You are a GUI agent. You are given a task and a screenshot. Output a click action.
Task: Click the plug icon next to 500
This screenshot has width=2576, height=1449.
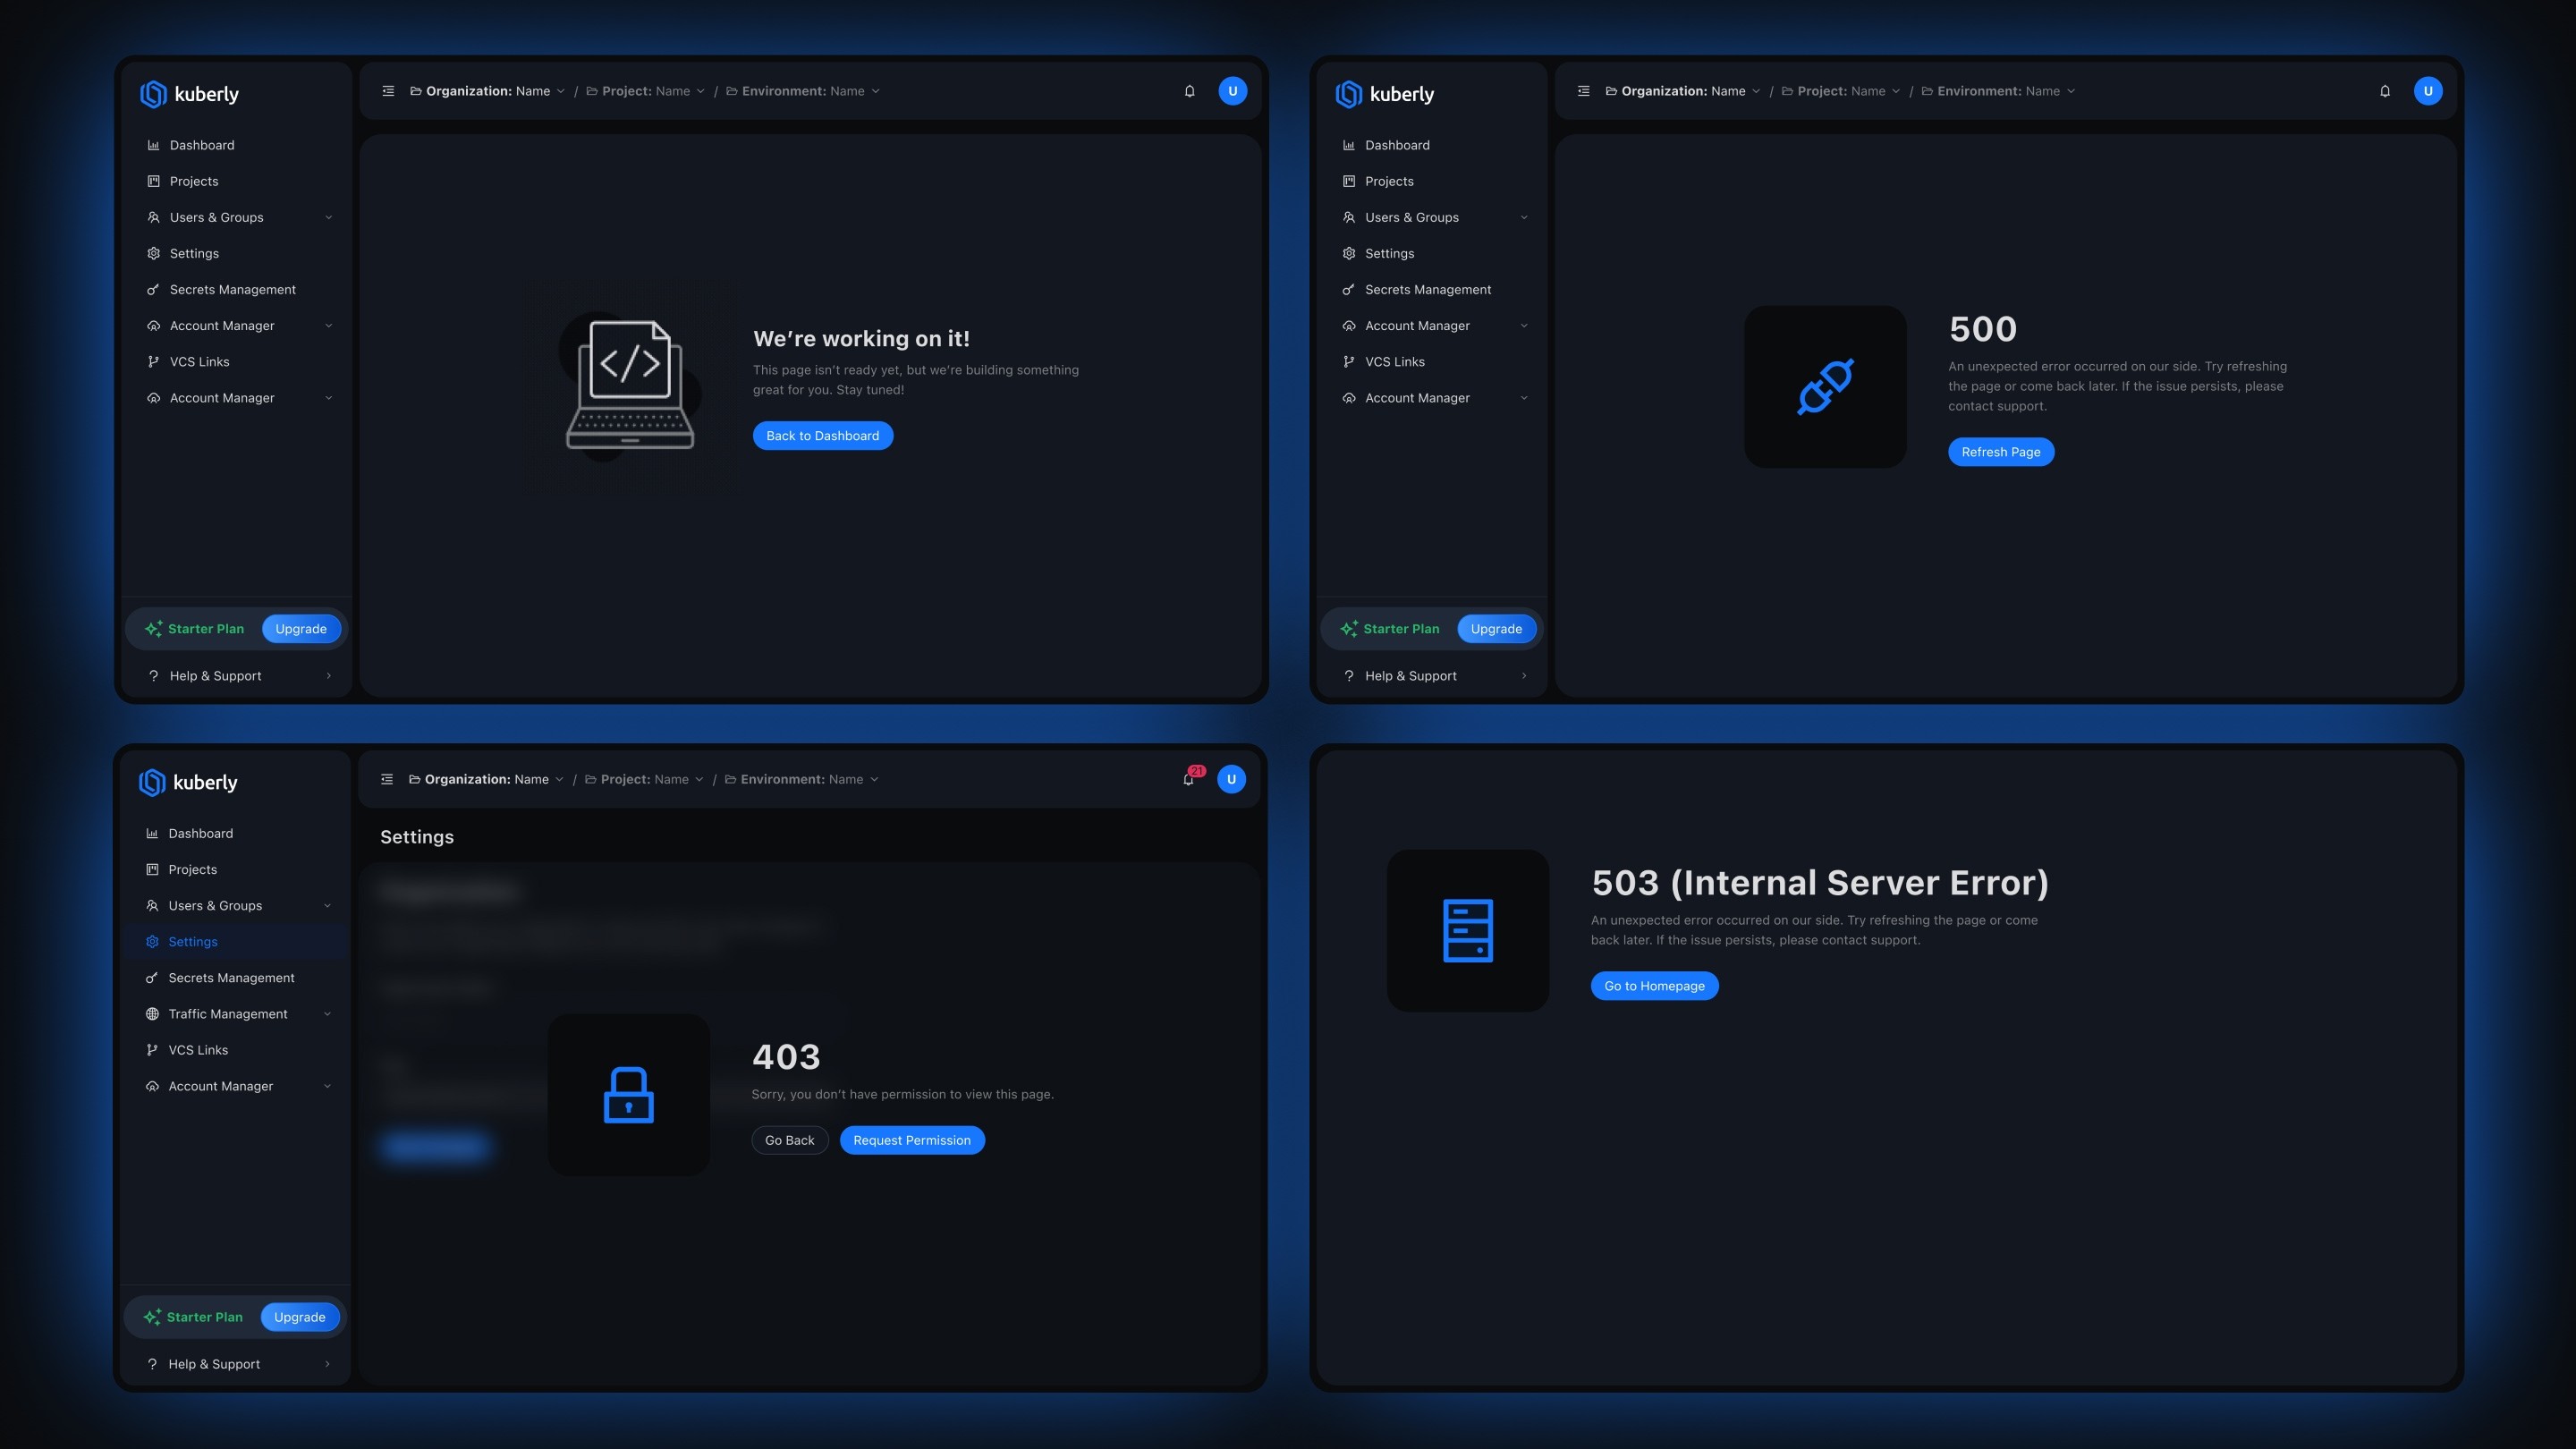coord(1825,387)
